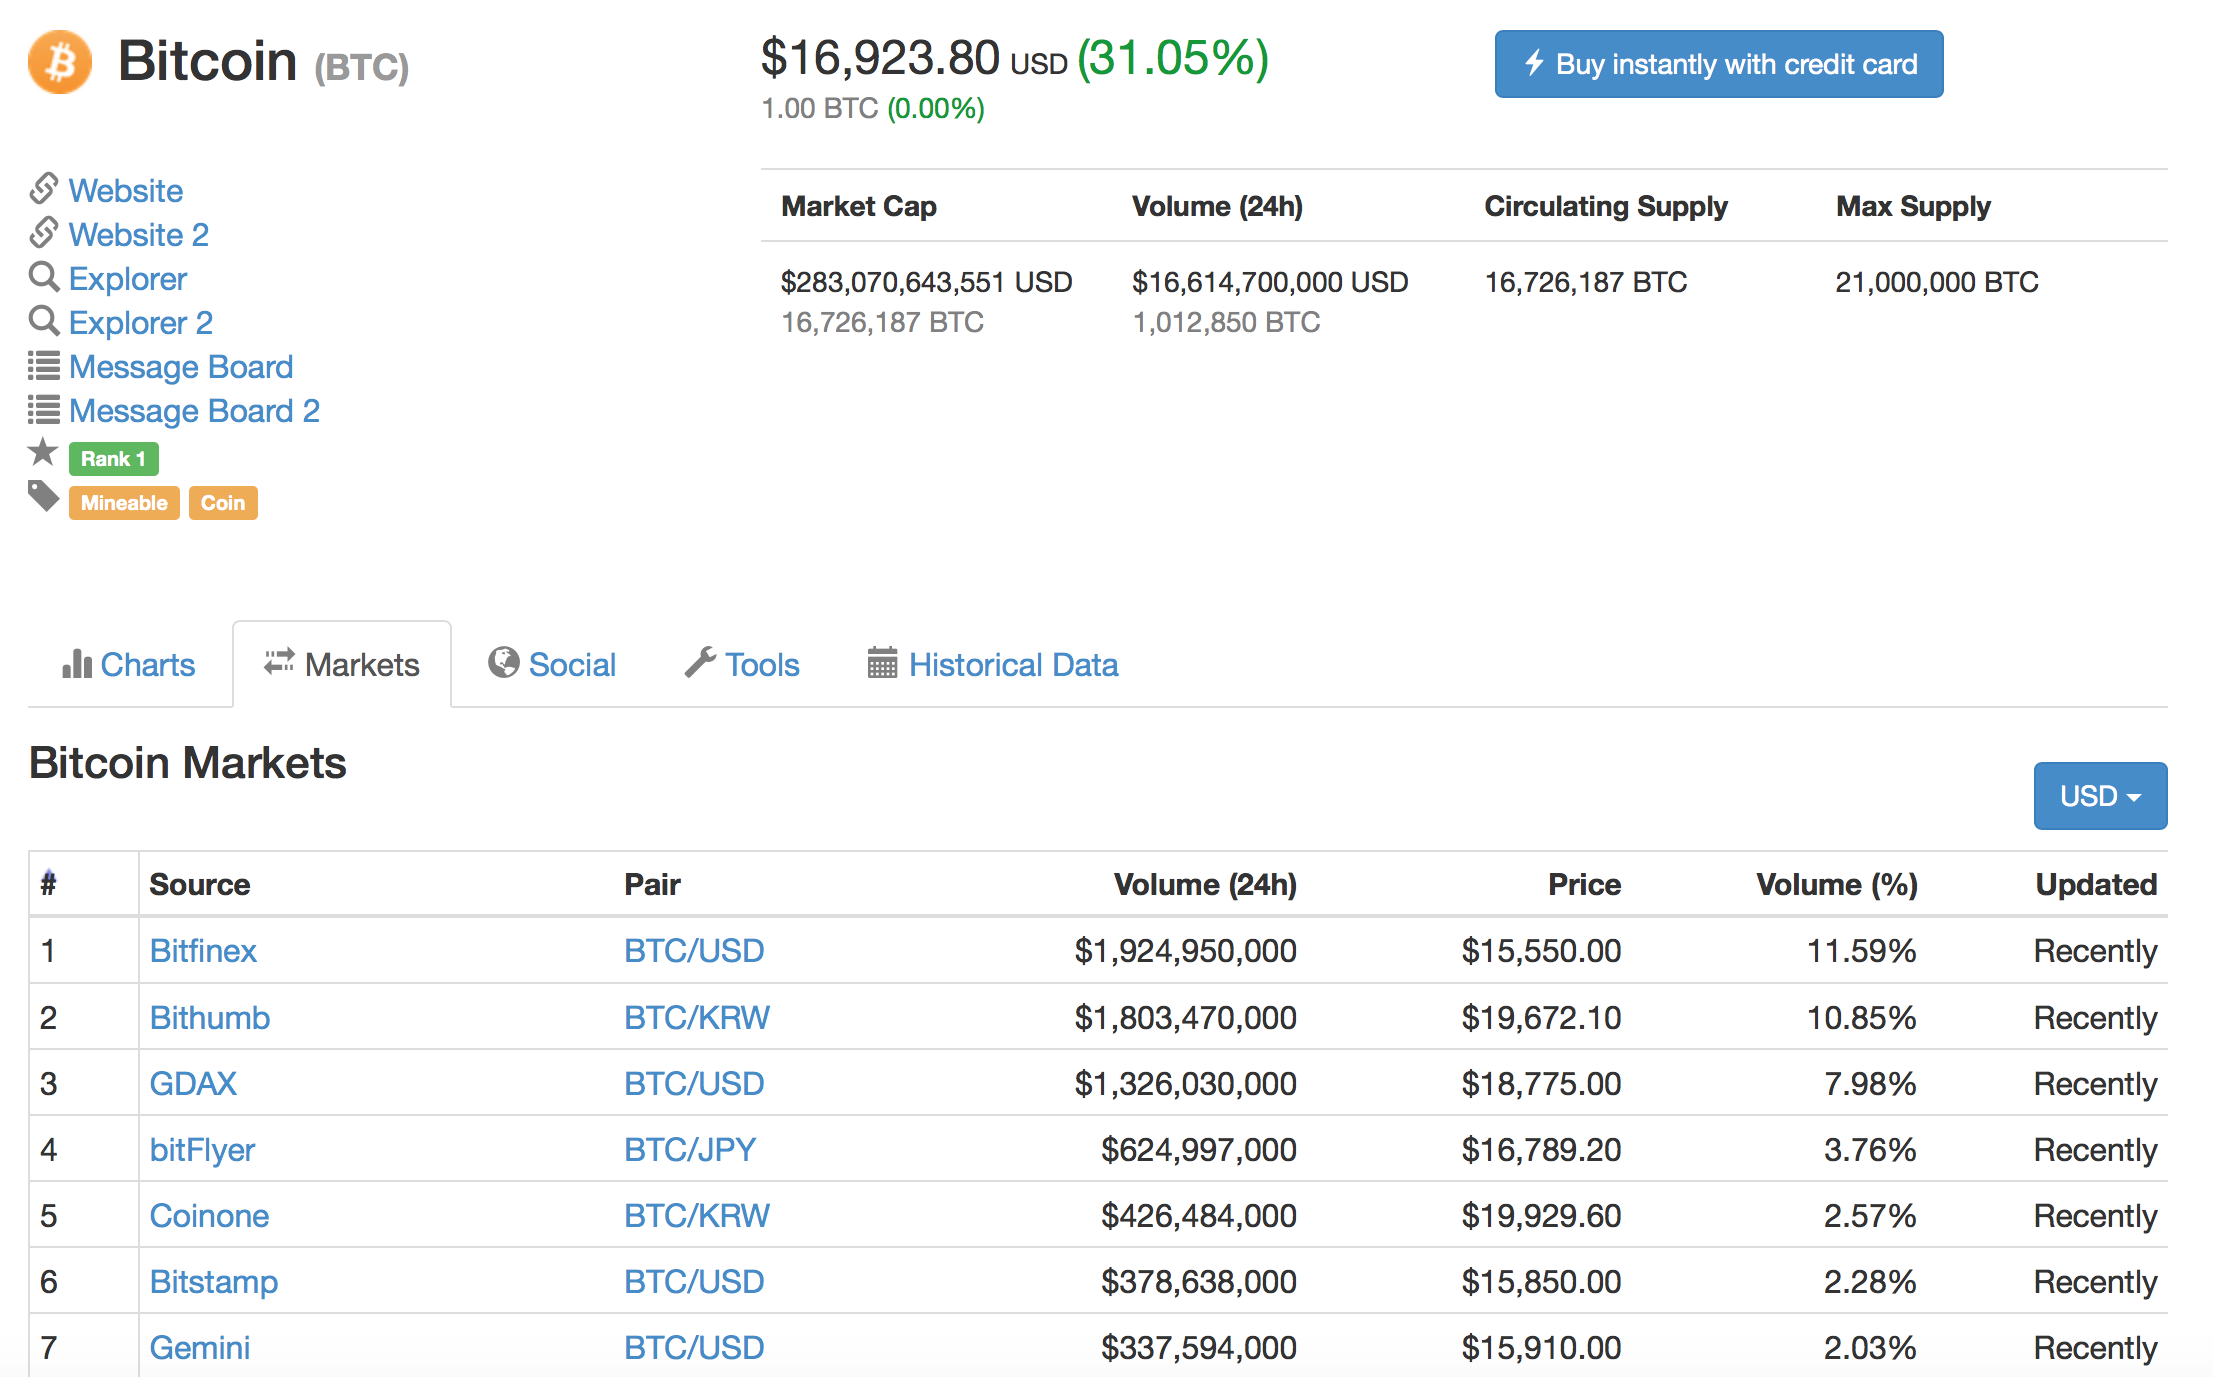Open the Bithumb exchange link

tap(210, 1017)
